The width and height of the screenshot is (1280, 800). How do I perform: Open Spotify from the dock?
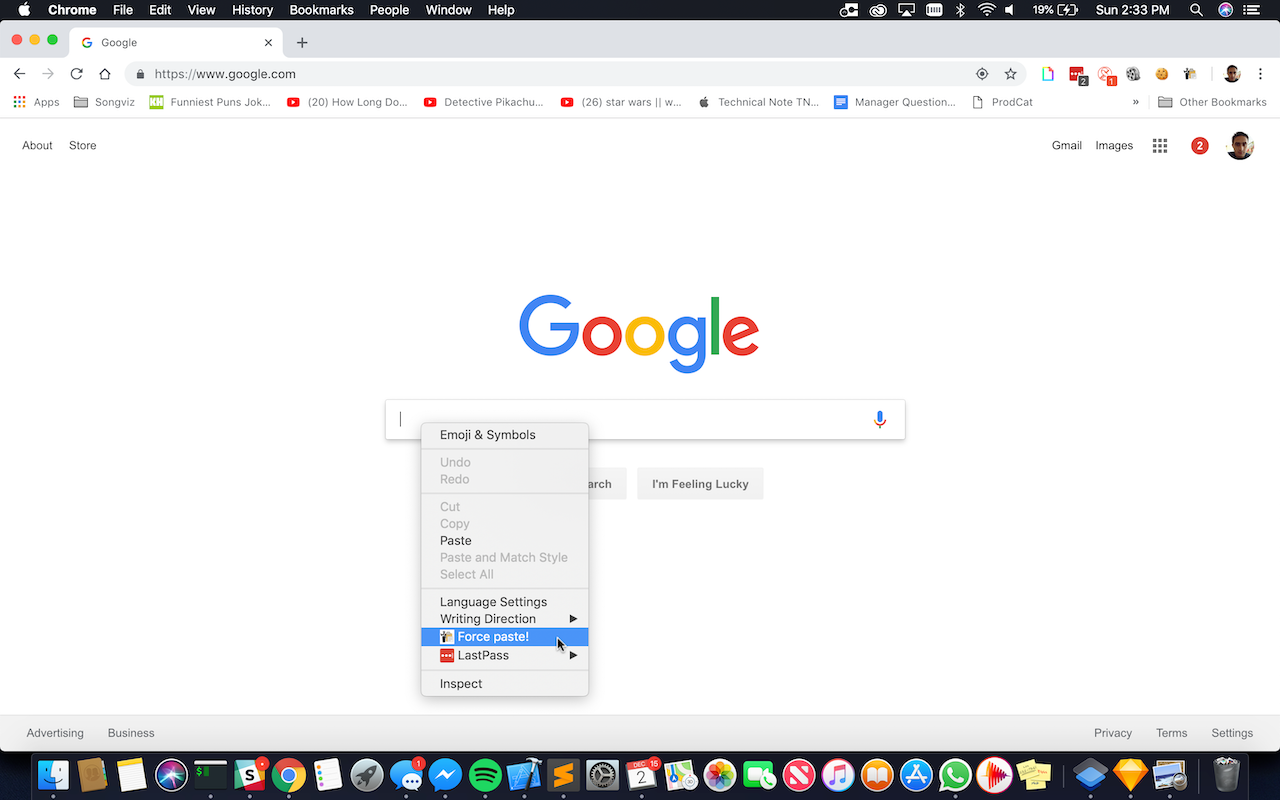coord(485,775)
